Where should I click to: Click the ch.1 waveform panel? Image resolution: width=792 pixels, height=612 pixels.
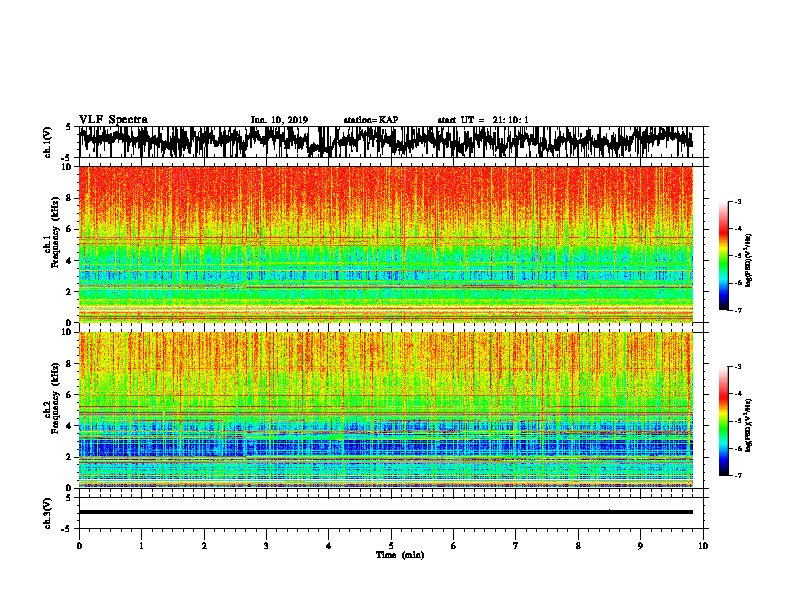[393, 142]
